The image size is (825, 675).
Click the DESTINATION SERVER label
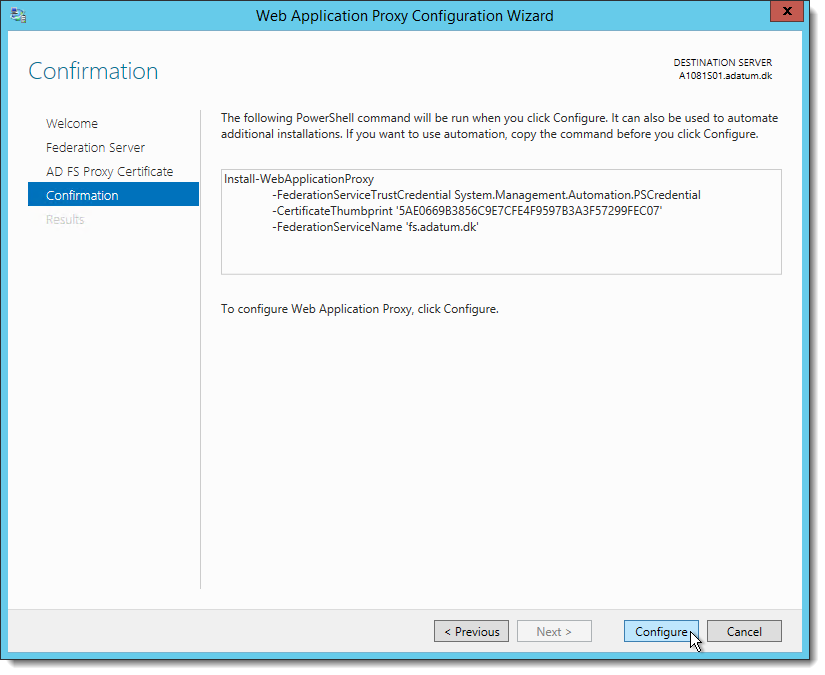click(x=722, y=63)
